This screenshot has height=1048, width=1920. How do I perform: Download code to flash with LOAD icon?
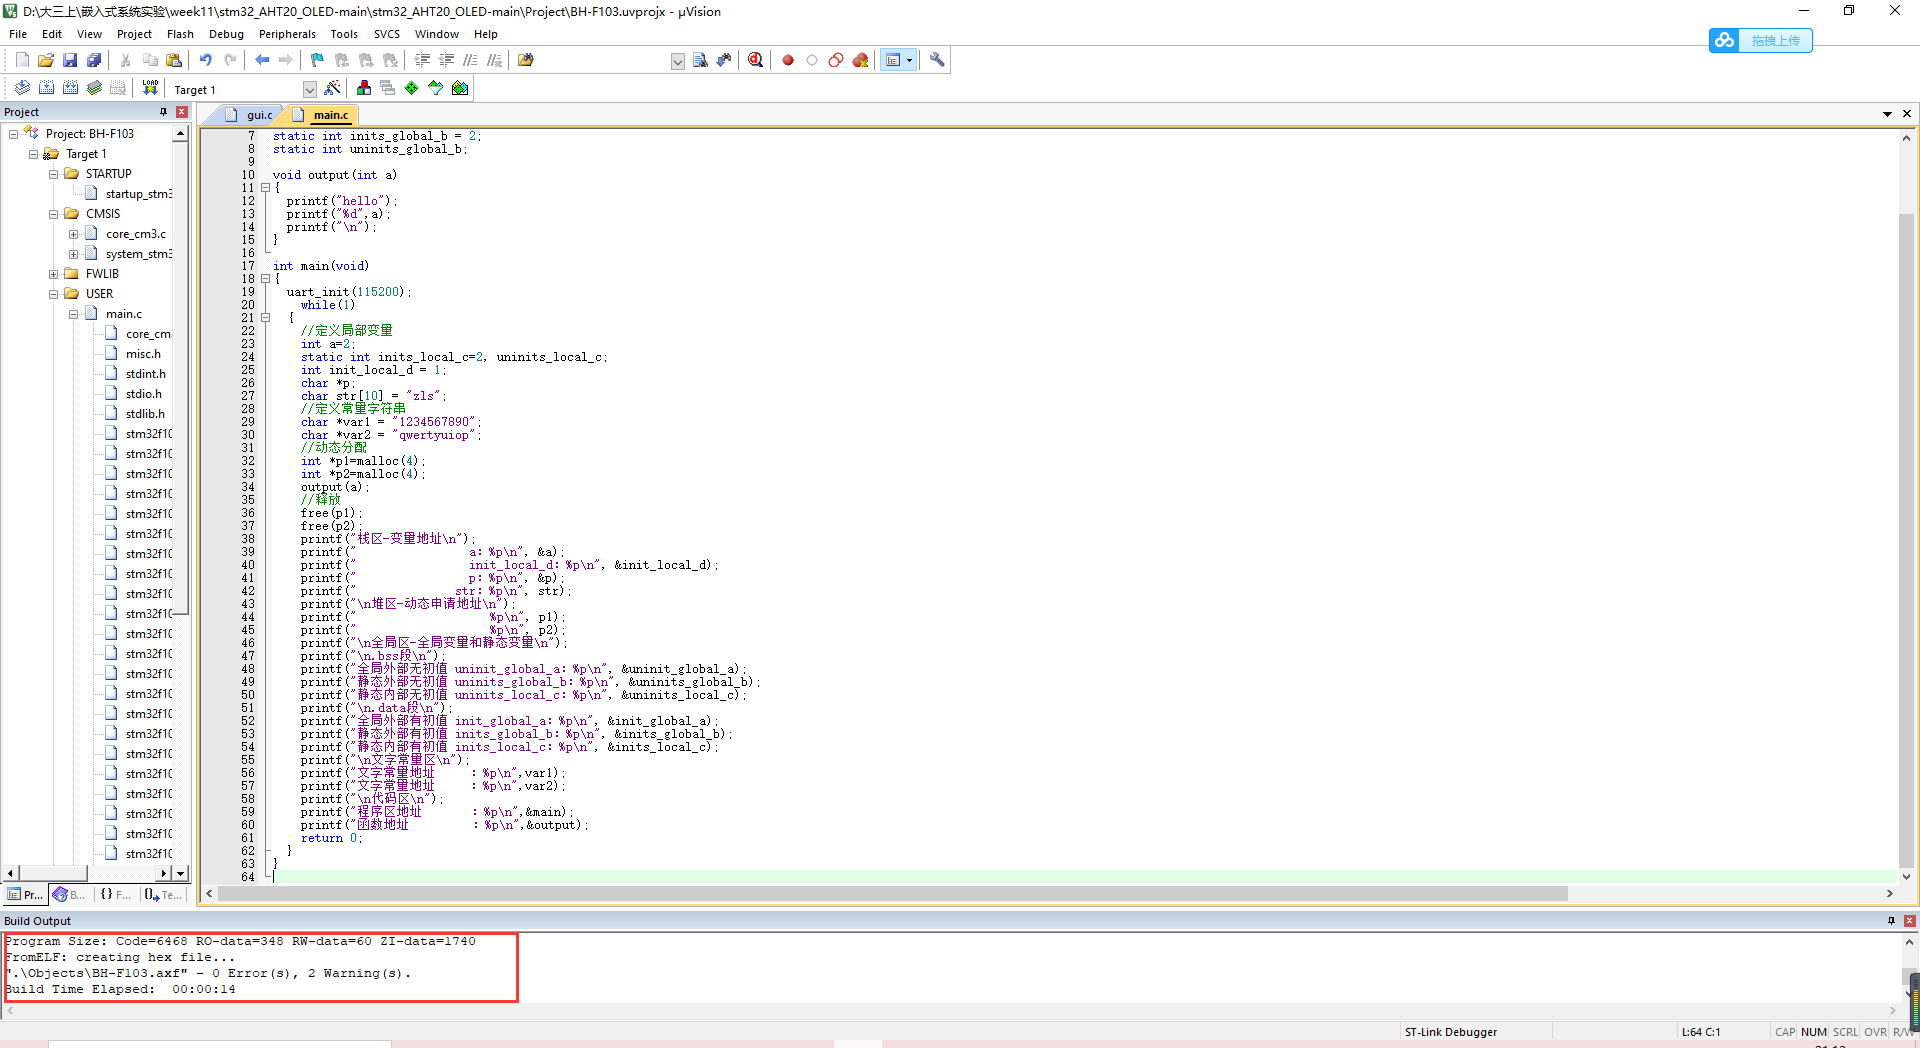150,88
